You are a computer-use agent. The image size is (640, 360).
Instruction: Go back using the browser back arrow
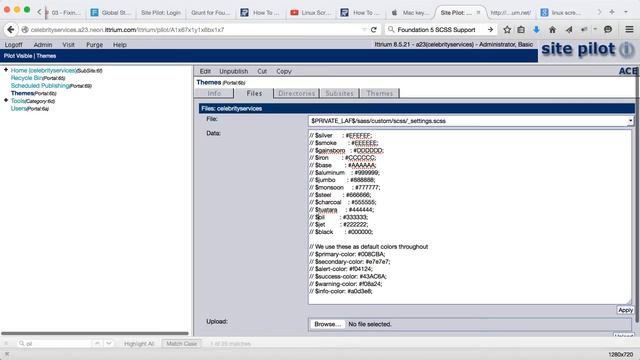[11, 30]
